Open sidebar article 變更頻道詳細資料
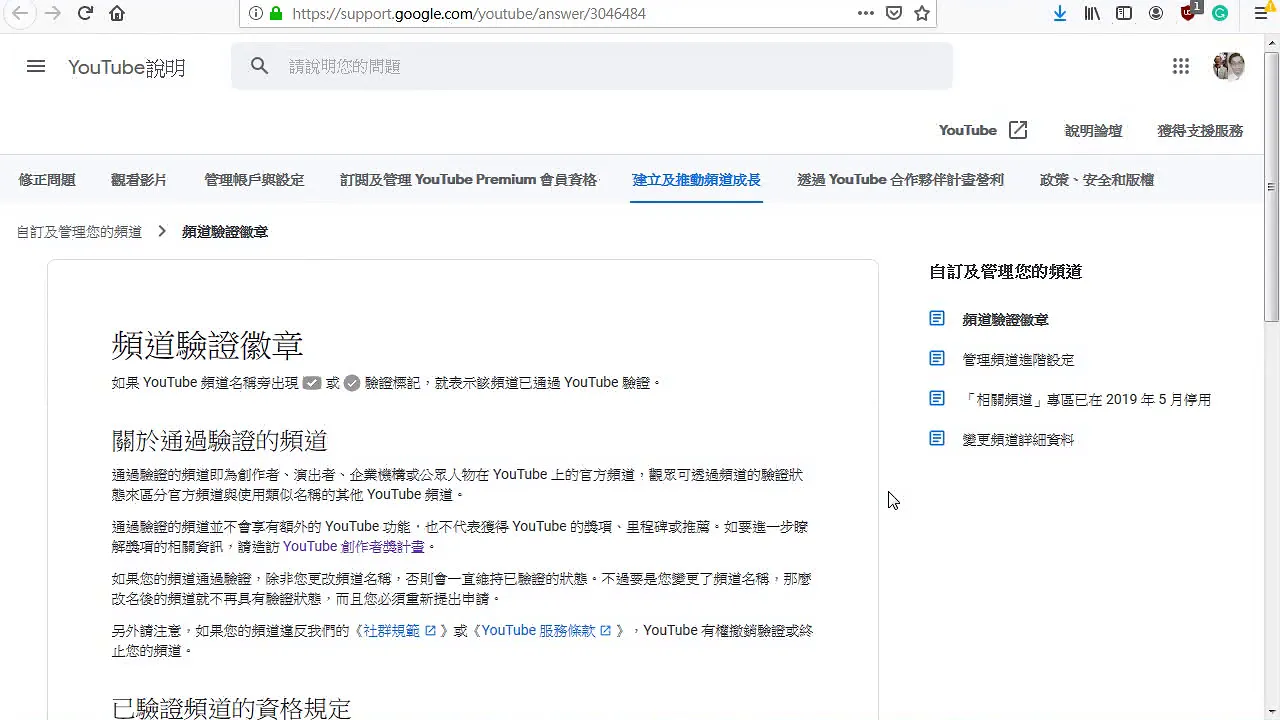Viewport: 1280px width, 720px height. tap(1018, 439)
